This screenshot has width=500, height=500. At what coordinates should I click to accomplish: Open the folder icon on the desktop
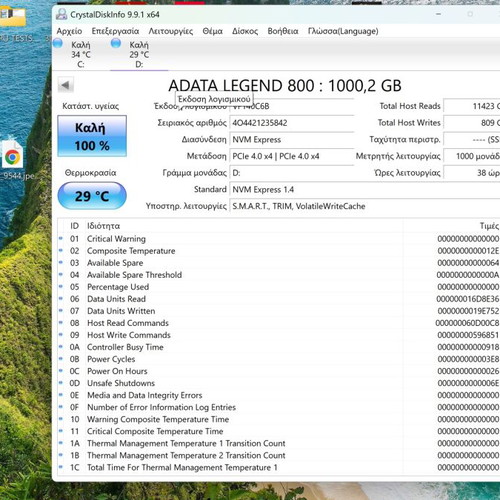13,16
